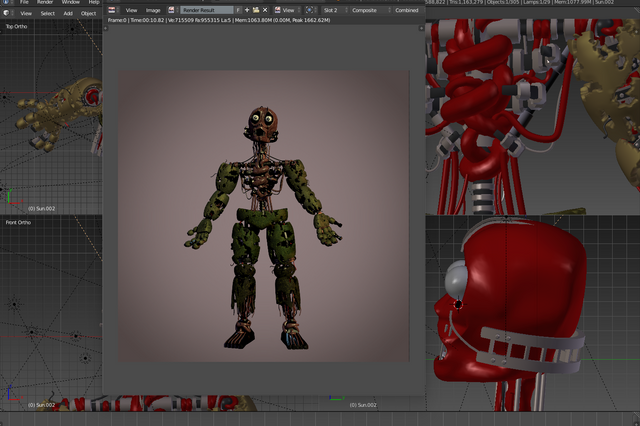Click the Add menu in 3D viewport
This screenshot has height=426, width=640.
(x=68, y=13)
